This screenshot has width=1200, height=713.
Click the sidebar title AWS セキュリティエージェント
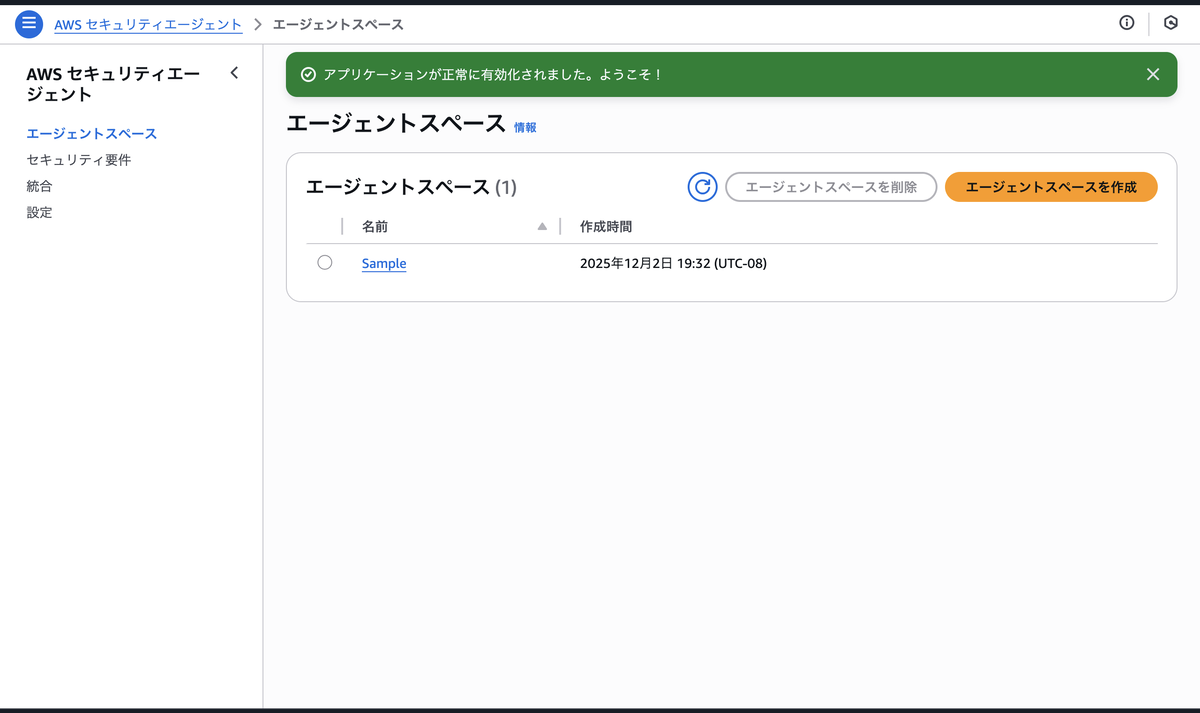[113, 84]
